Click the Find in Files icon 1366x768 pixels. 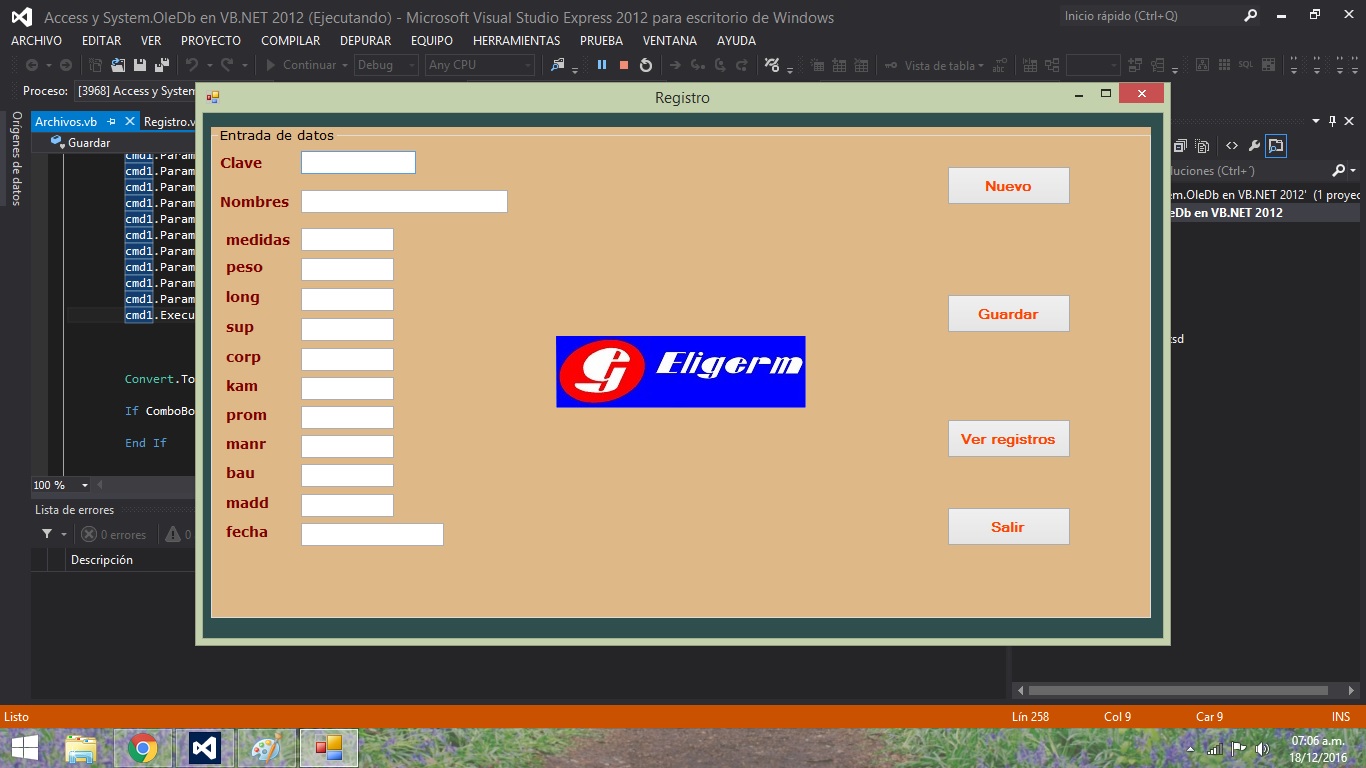[558, 65]
